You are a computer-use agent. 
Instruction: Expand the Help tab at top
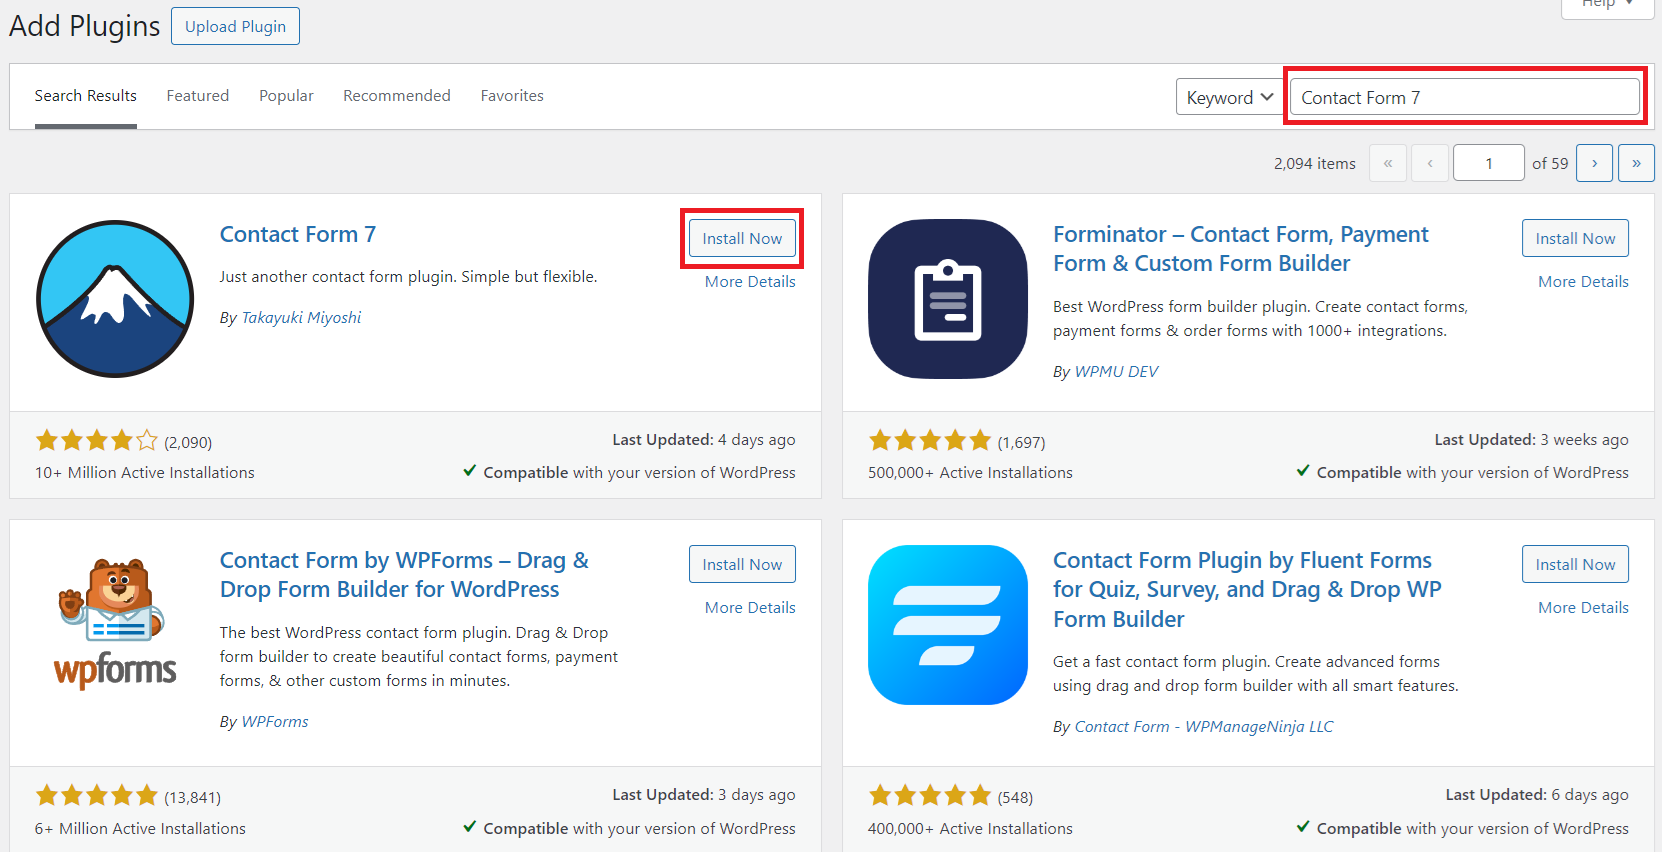pos(1607,5)
